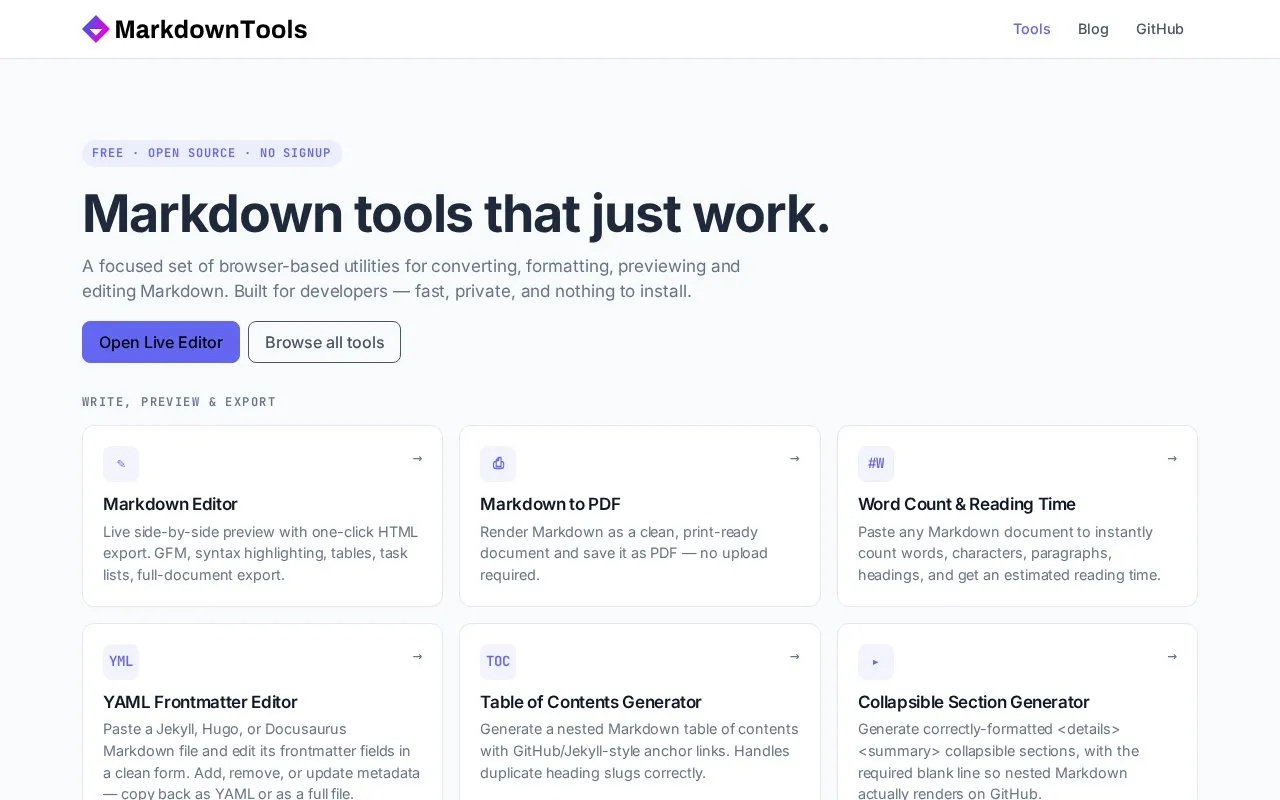Click the 'Generate correctly-formatted <details>' description

tap(999, 761)
